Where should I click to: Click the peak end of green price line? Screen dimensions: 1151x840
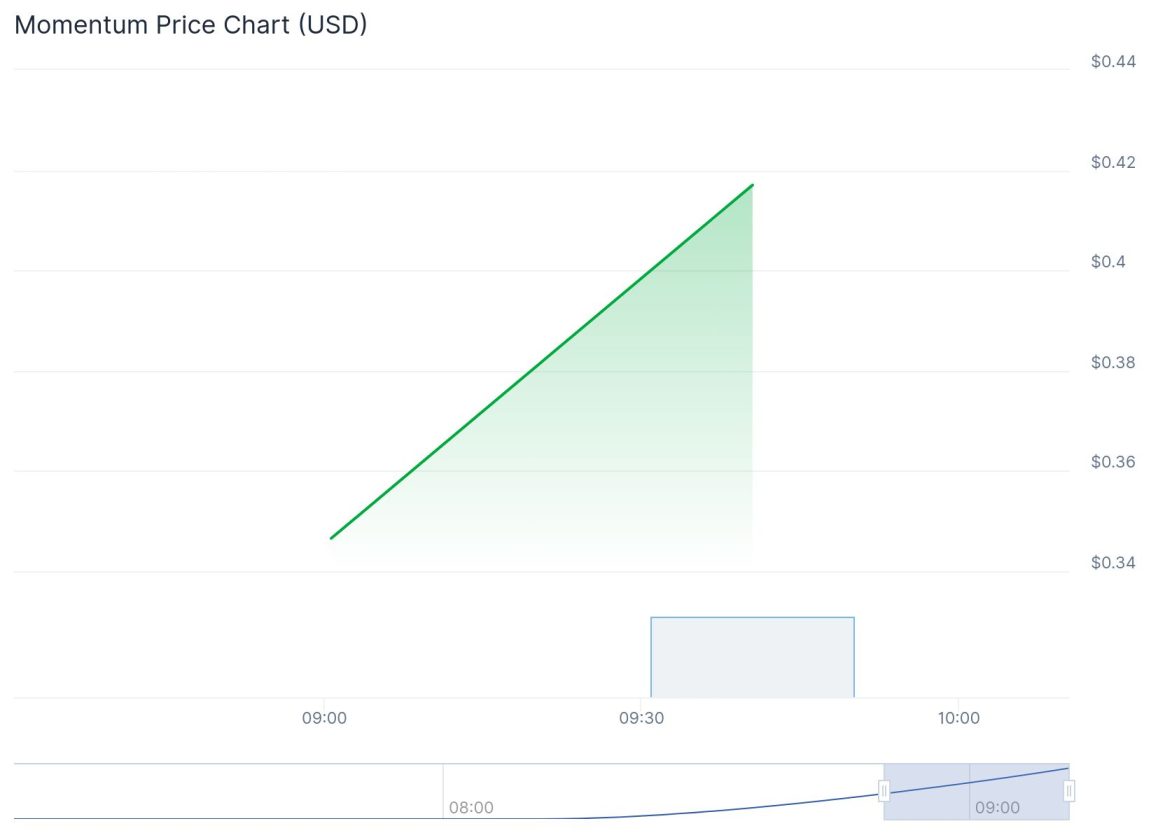752,185
